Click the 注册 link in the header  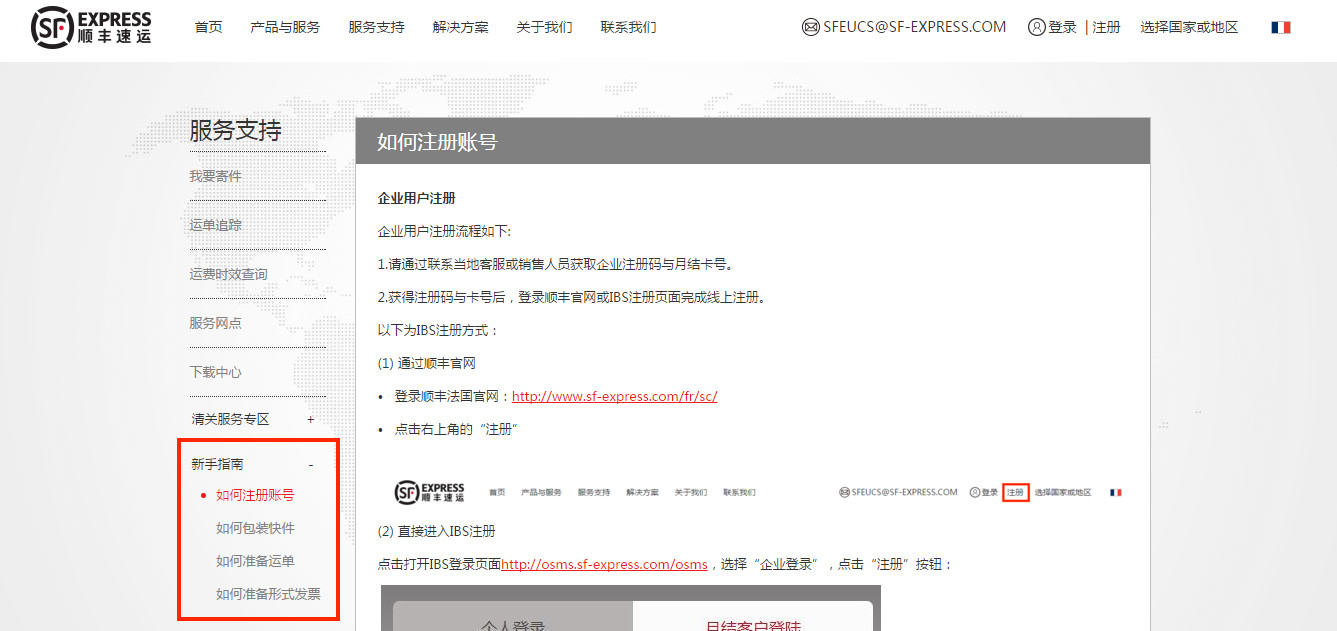click(1106, 27)
